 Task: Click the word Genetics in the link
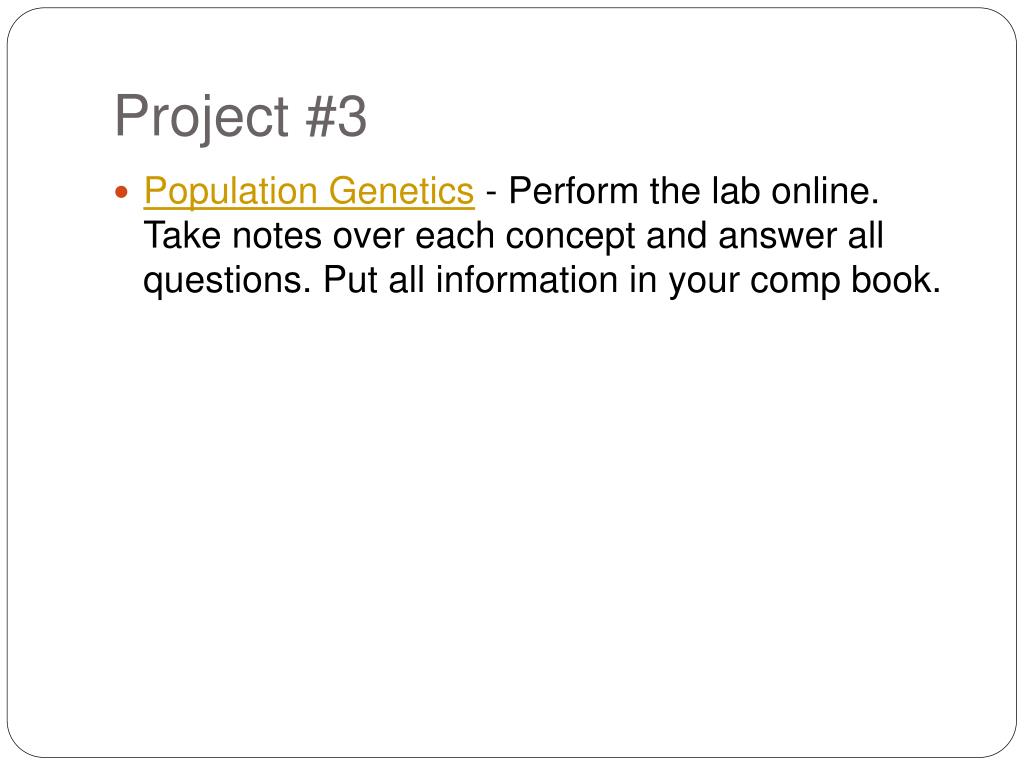[x=401, y=191]
